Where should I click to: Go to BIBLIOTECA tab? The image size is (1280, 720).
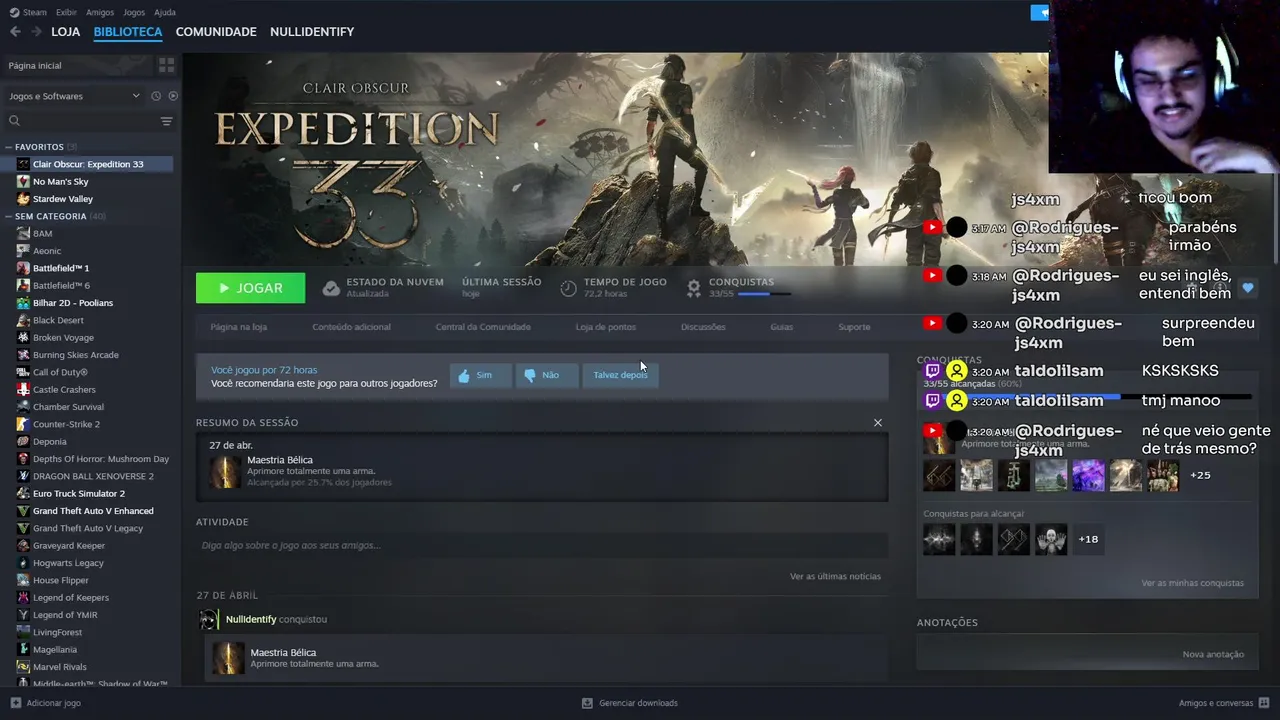(128, 32)
